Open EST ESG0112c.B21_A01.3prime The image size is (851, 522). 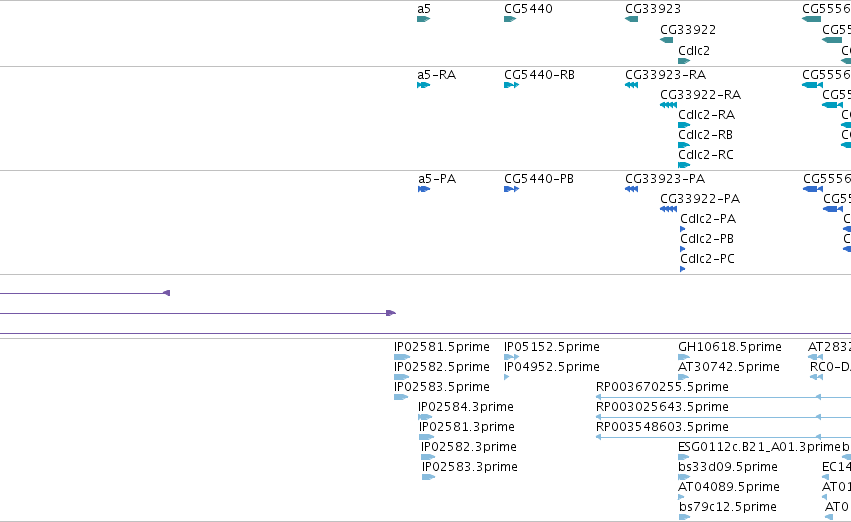tap(683, 457)
